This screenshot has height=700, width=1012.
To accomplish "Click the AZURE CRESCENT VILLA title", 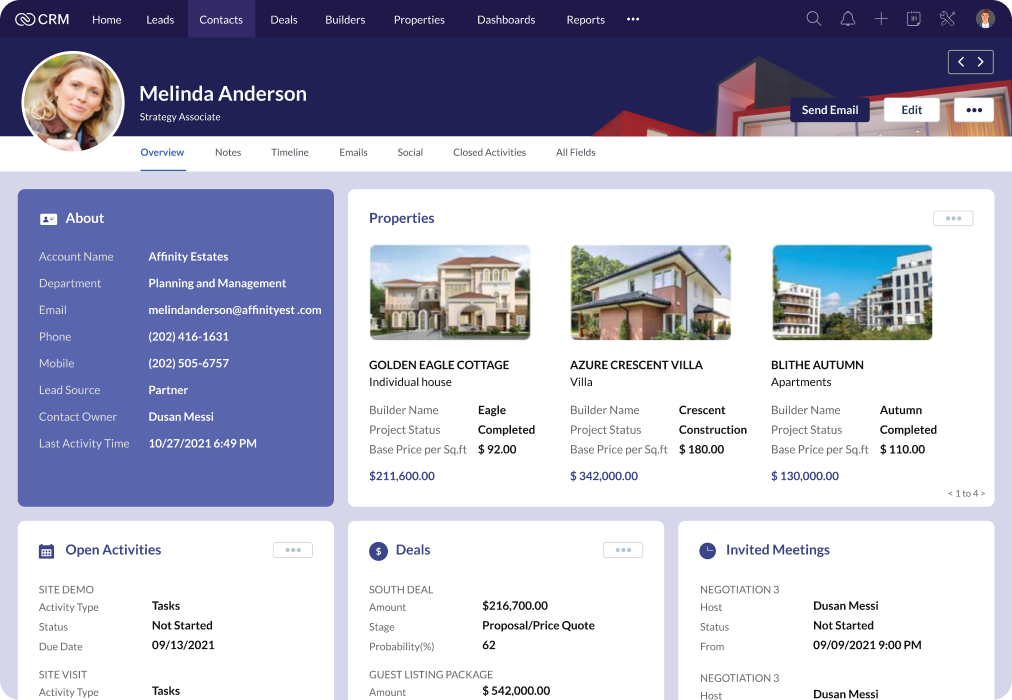I will [x=636, y=365].
